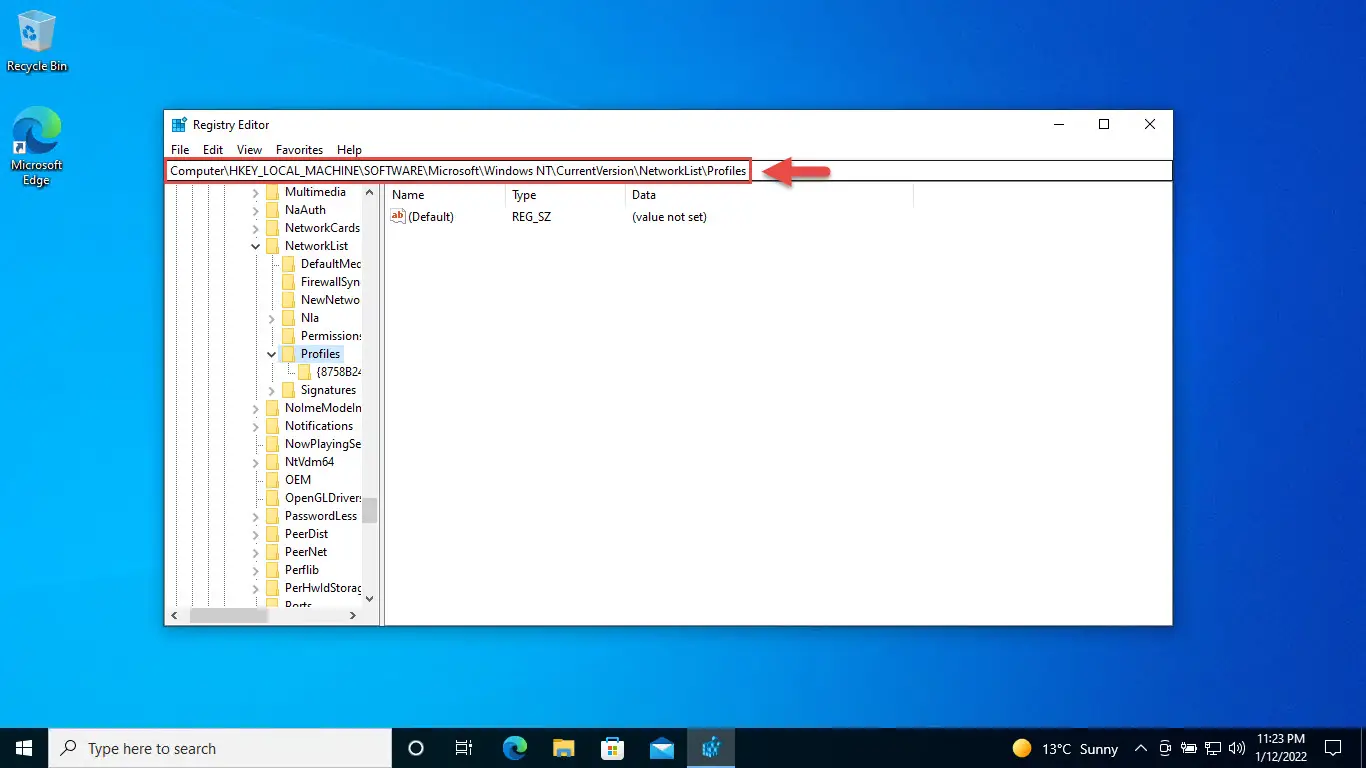Collapse the NetworkList key
The width and height of the screenshot is (1366, 768).
256,246
